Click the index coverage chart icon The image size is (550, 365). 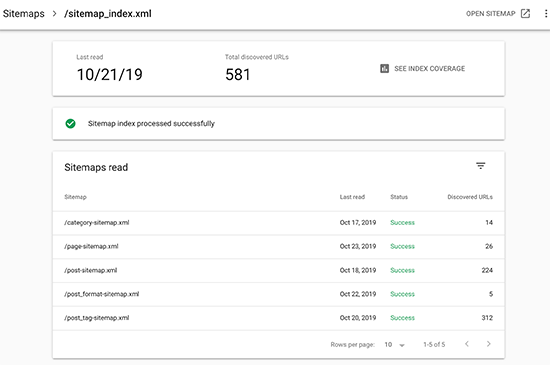coord(384,68)
